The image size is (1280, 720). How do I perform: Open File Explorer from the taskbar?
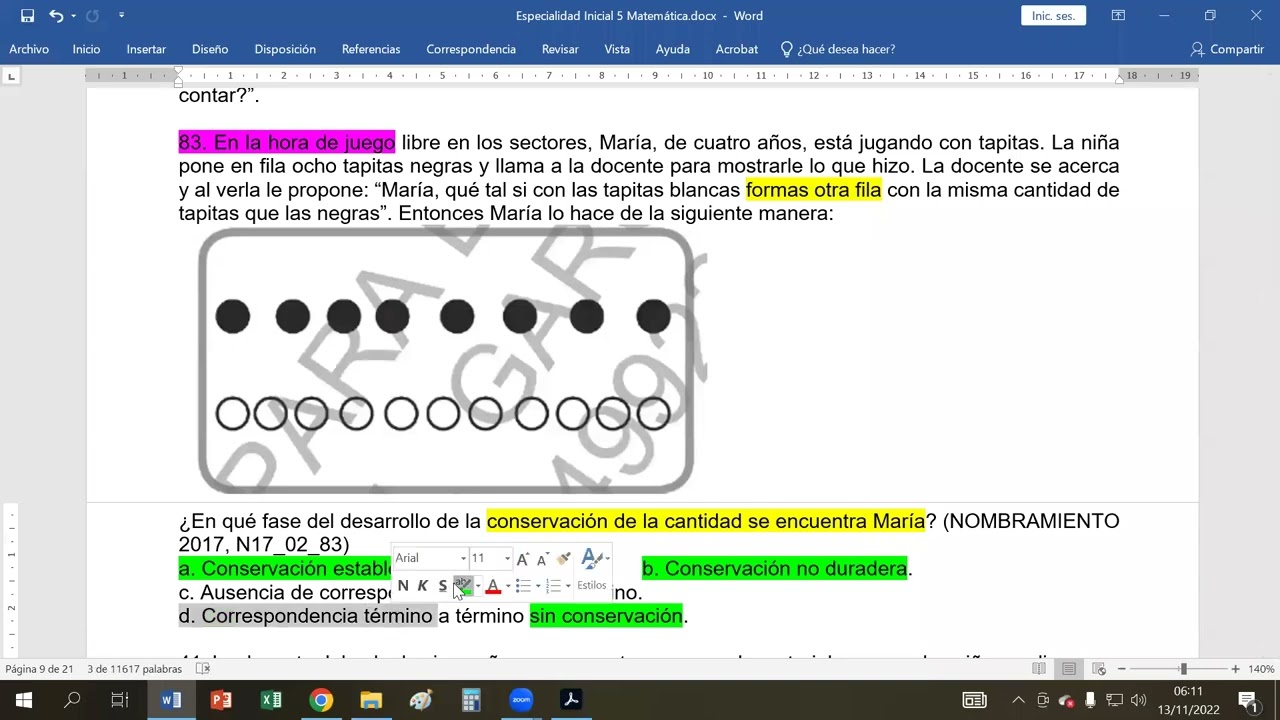pos(371,700)
